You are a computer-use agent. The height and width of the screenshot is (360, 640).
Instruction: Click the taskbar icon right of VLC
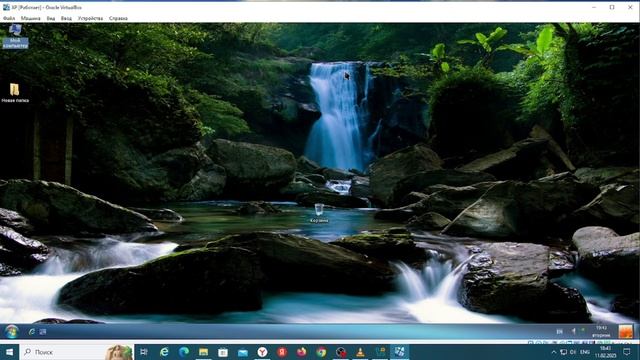pyautogui.click(x=380, y=352)
